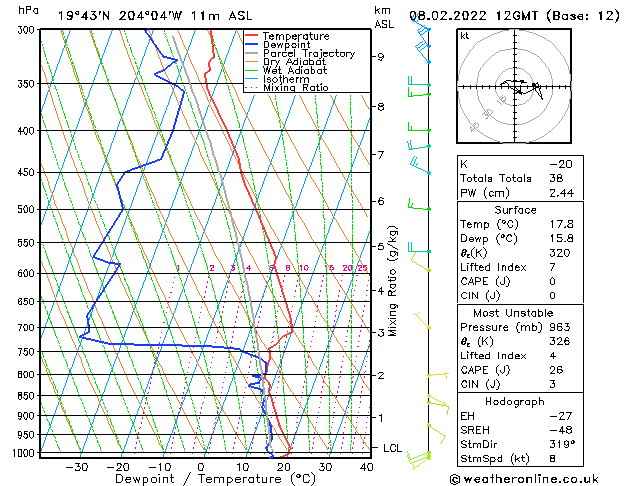Viewport: 629px width, 486px height.
Task: Click the SREH value '-48'
Action: (561, 430)
